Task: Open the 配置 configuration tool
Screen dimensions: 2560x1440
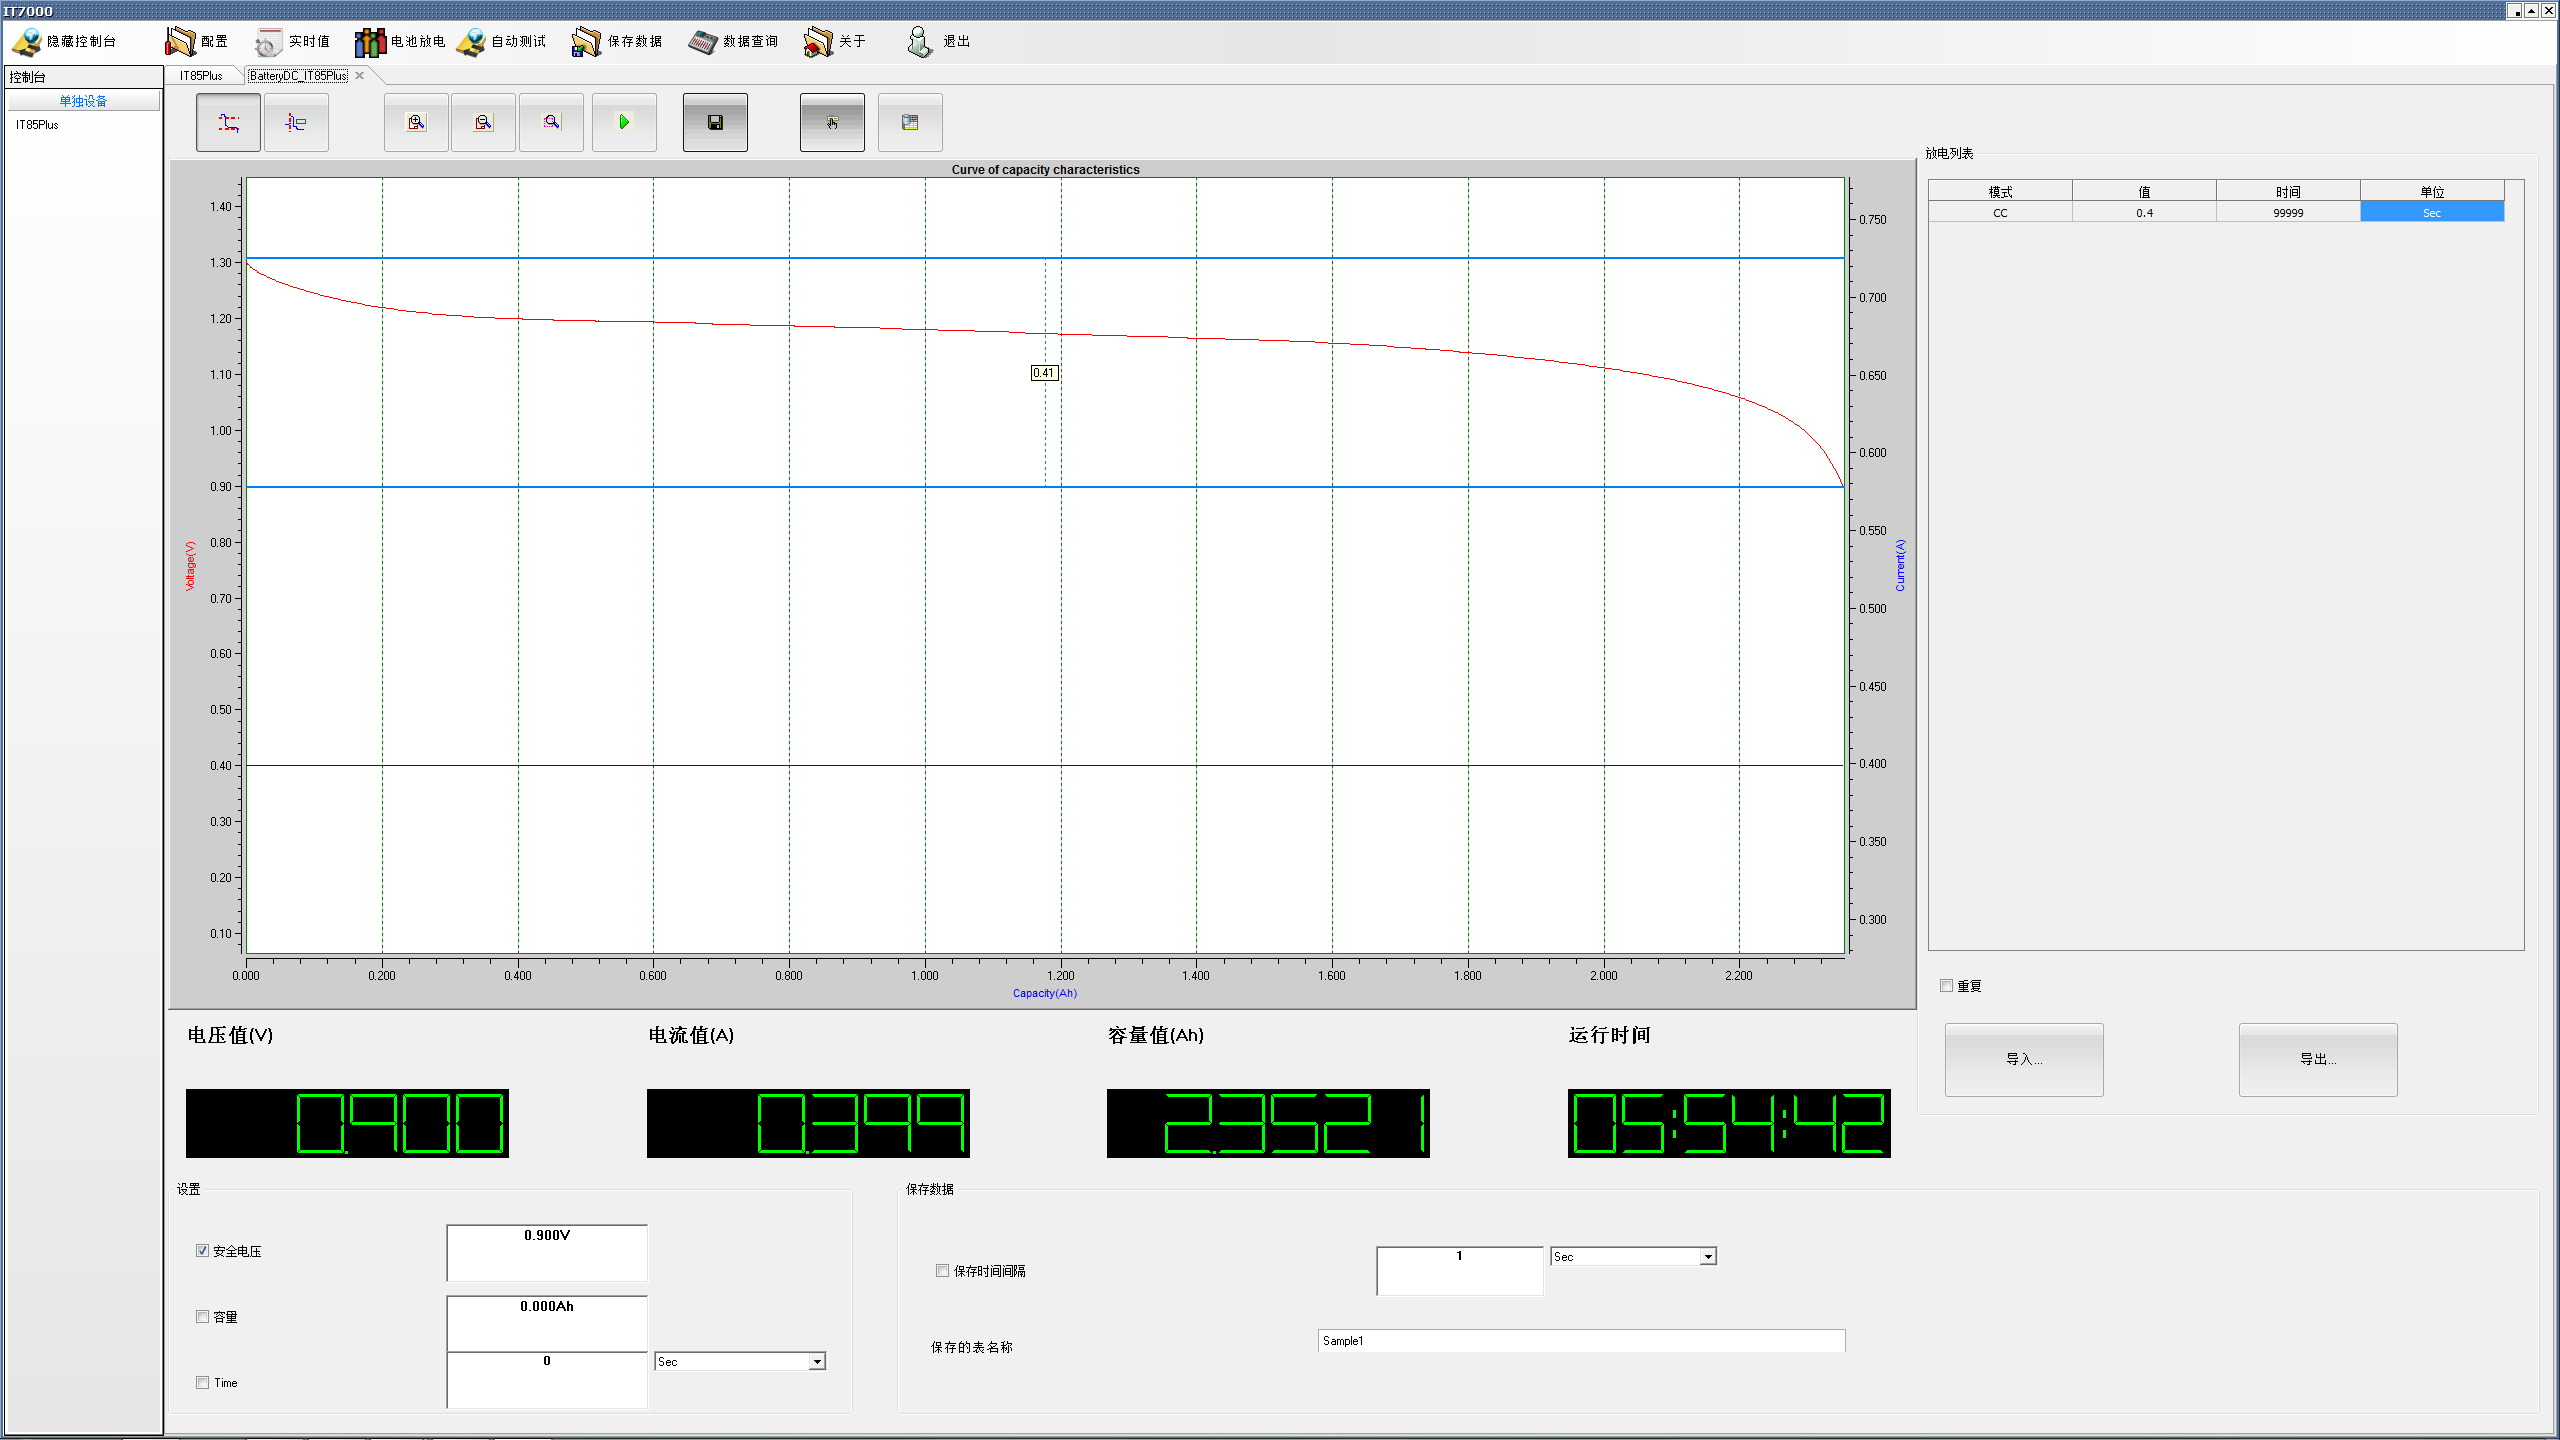Action: click(197, 41)
